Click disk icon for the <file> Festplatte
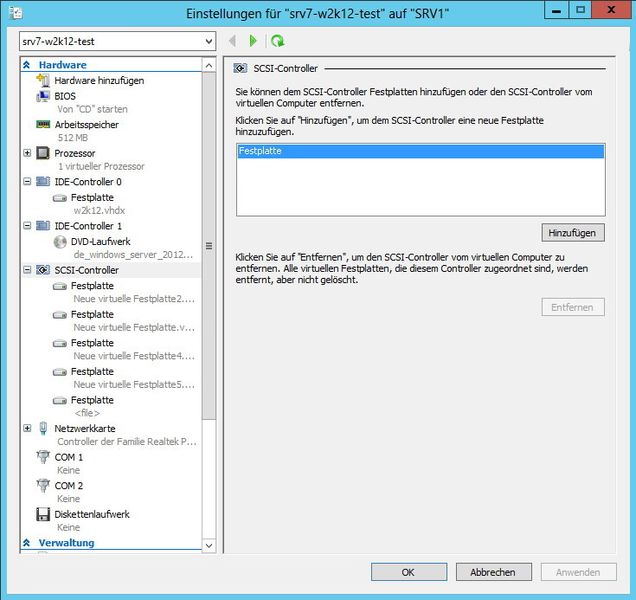The image size is (636, 600). tap(60, 400)
